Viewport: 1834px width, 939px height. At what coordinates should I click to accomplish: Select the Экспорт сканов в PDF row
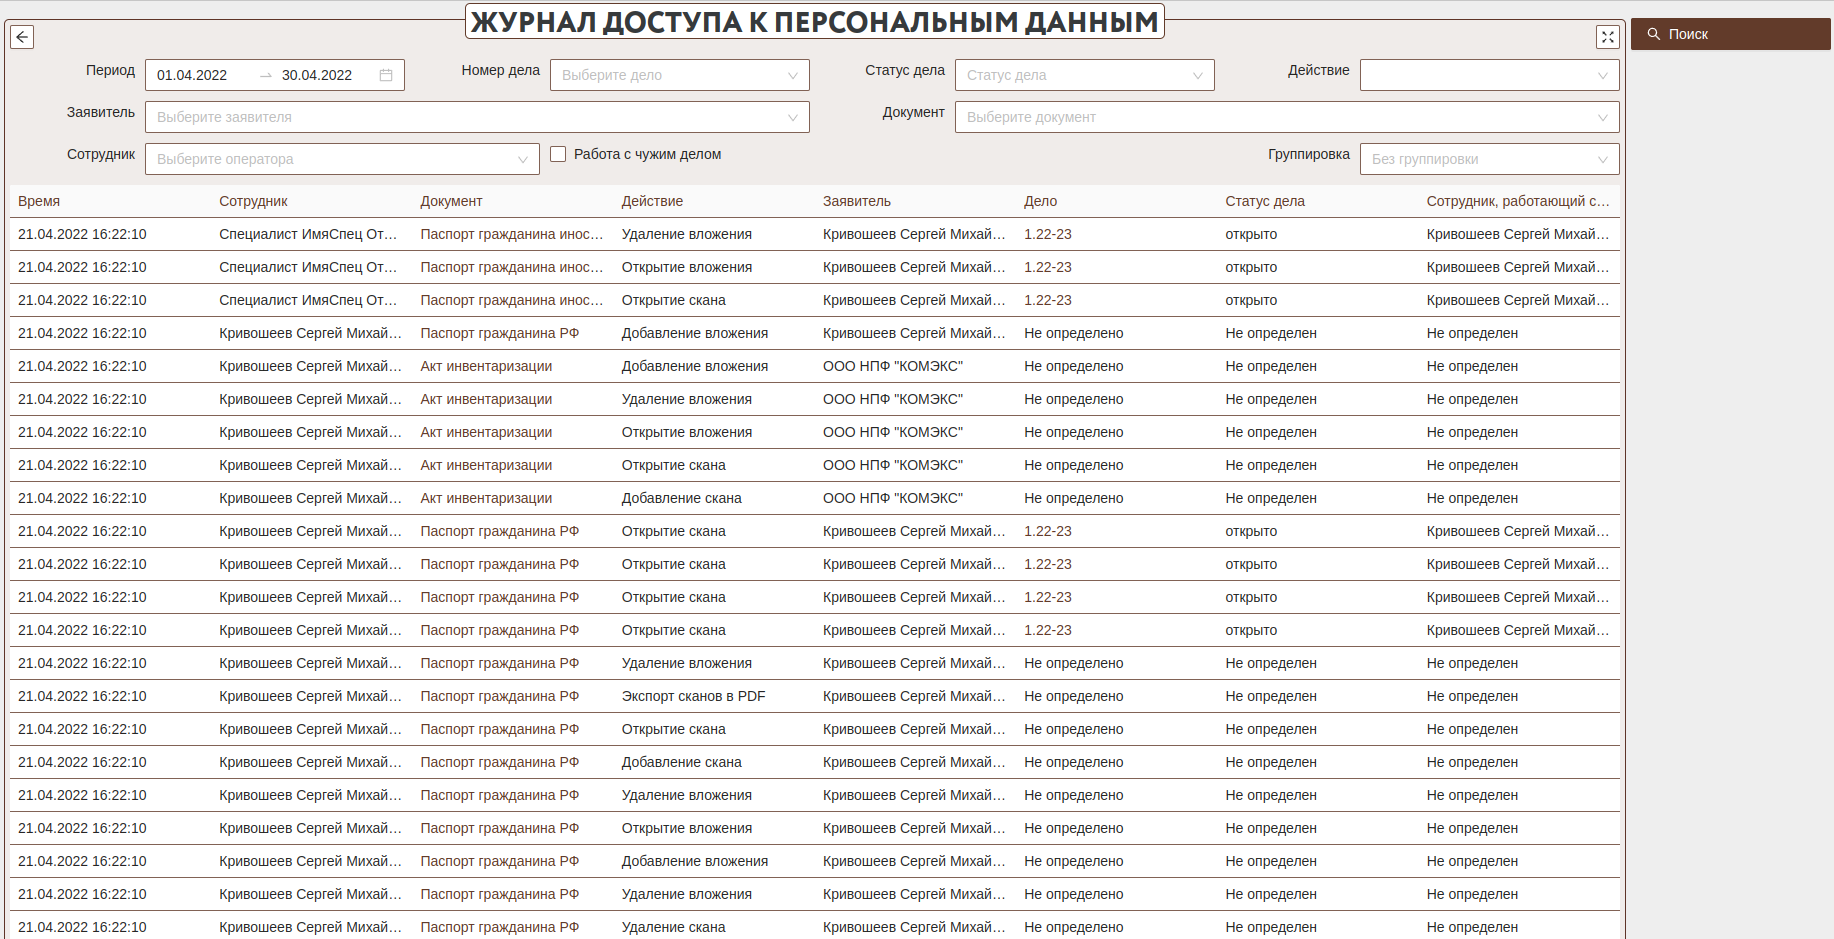(x=693, y=696)
